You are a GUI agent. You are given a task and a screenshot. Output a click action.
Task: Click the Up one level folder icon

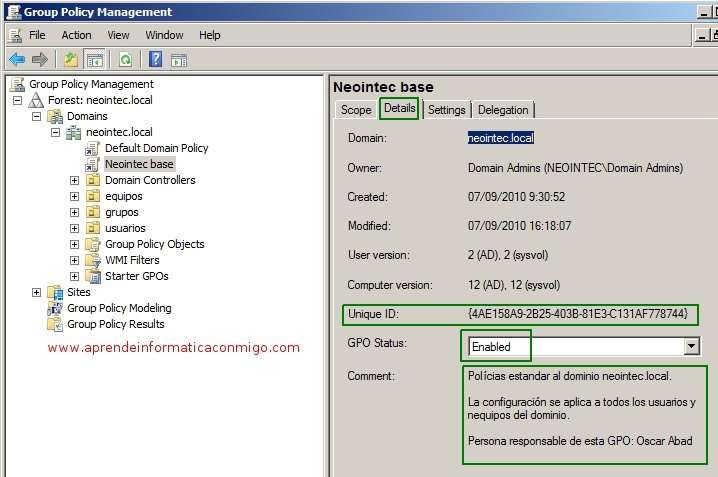click(x=71, y=60)
